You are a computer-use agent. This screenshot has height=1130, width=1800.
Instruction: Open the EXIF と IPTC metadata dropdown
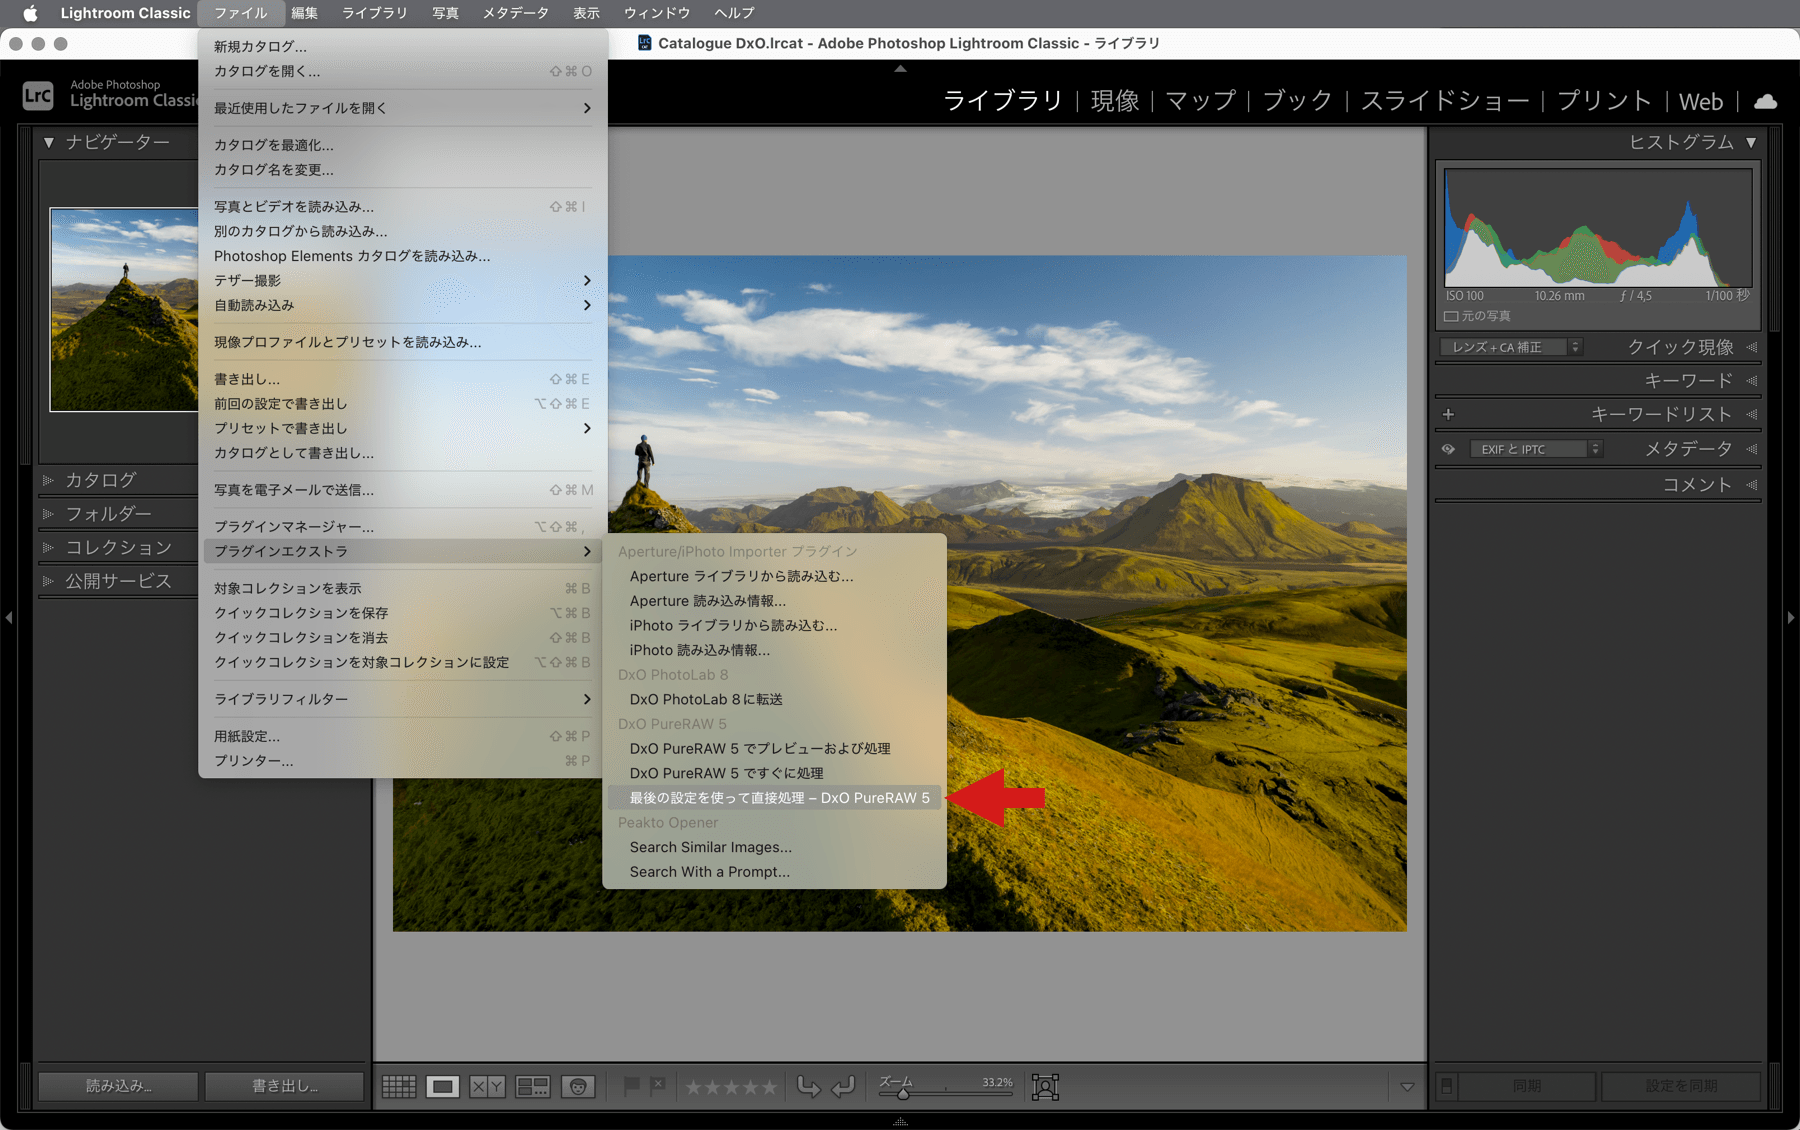click(x=1537, y=449)
